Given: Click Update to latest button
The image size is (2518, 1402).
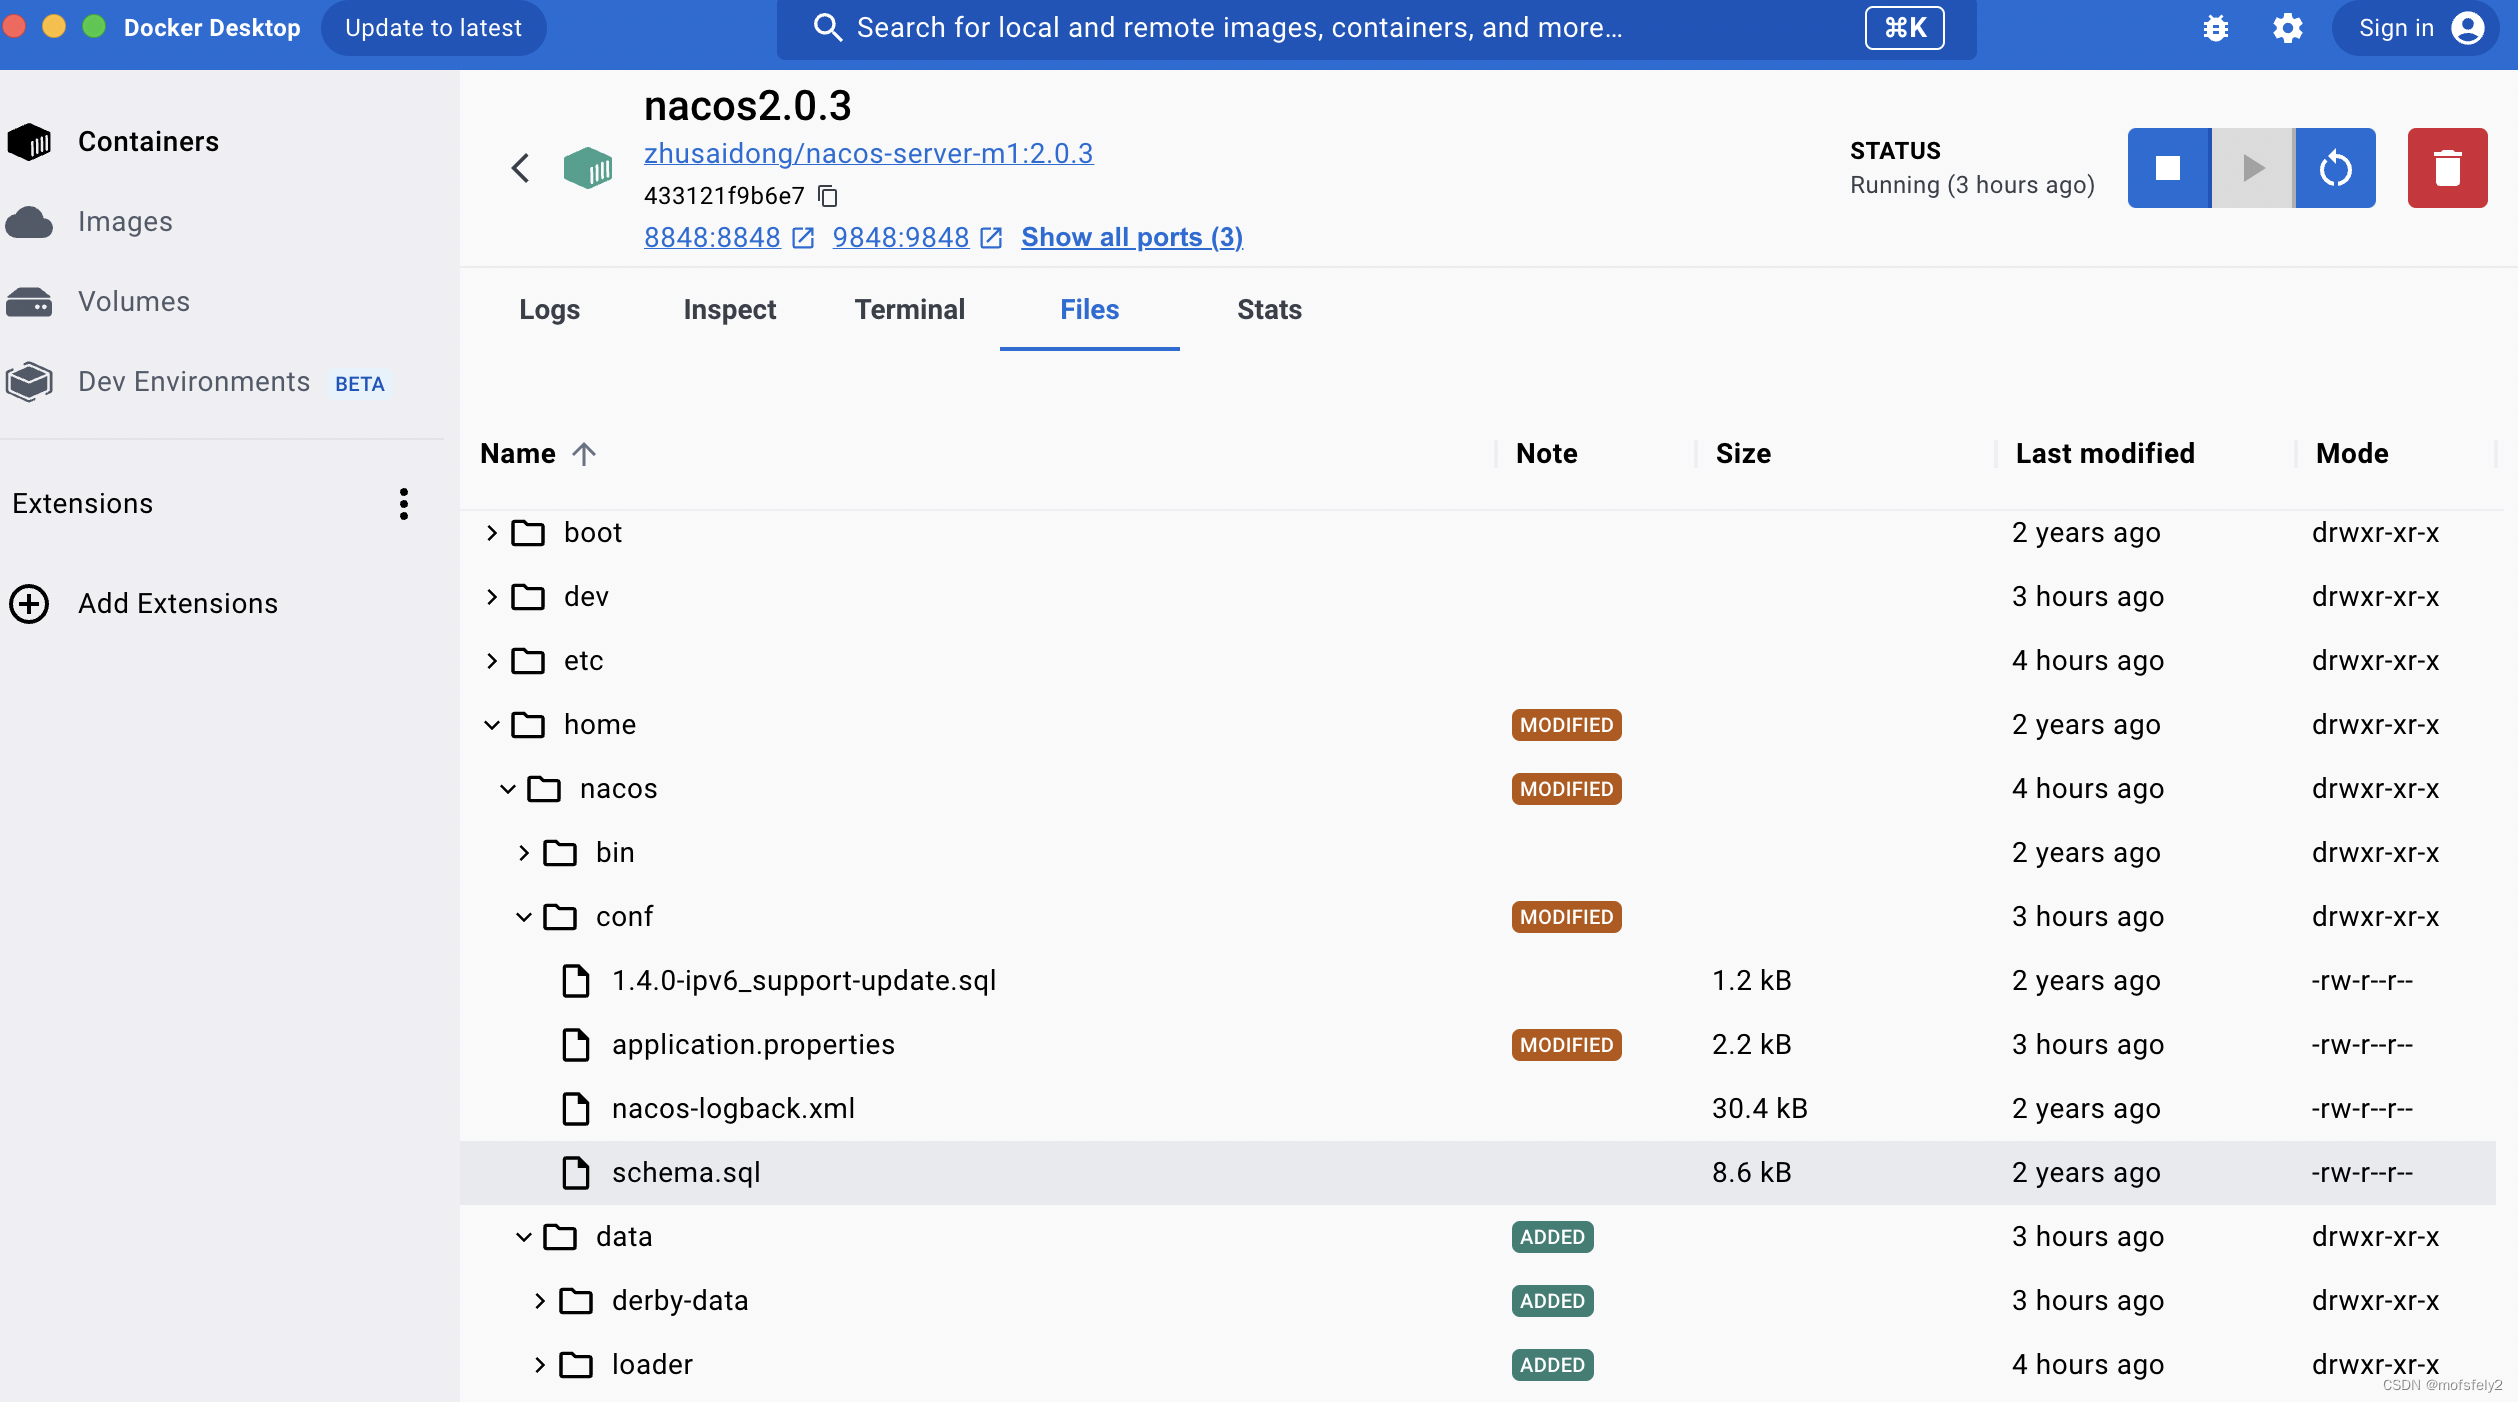Looking at the screenshot, I should [433, 28].
